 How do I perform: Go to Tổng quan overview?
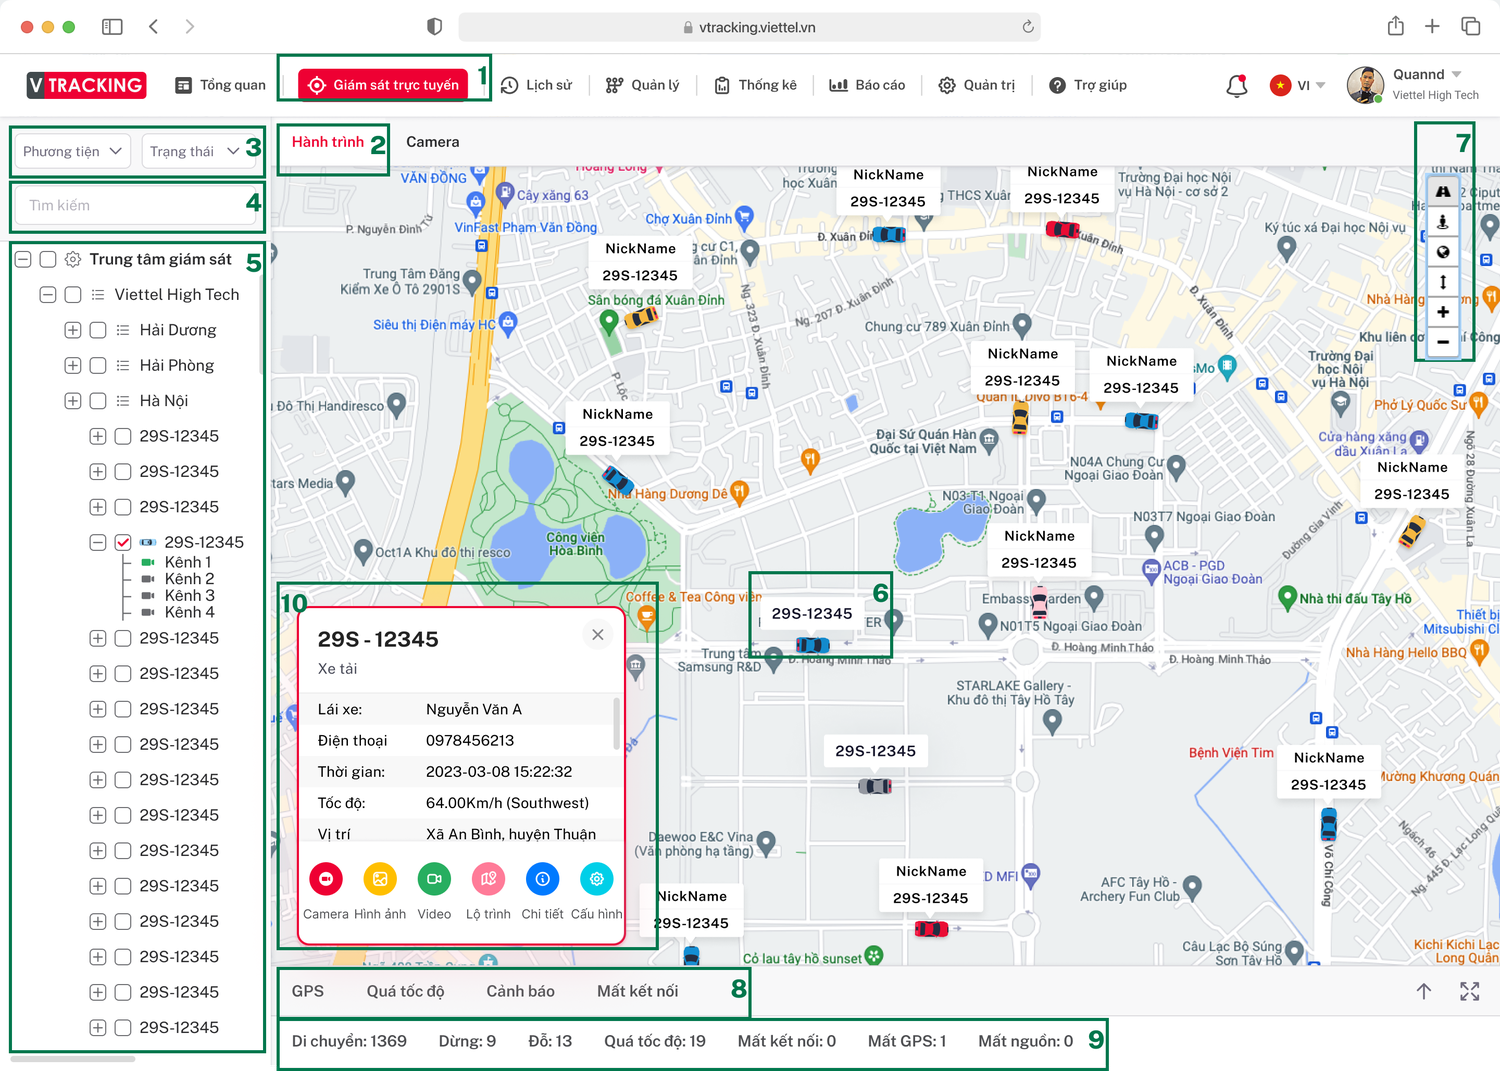[x=220, y=85]
